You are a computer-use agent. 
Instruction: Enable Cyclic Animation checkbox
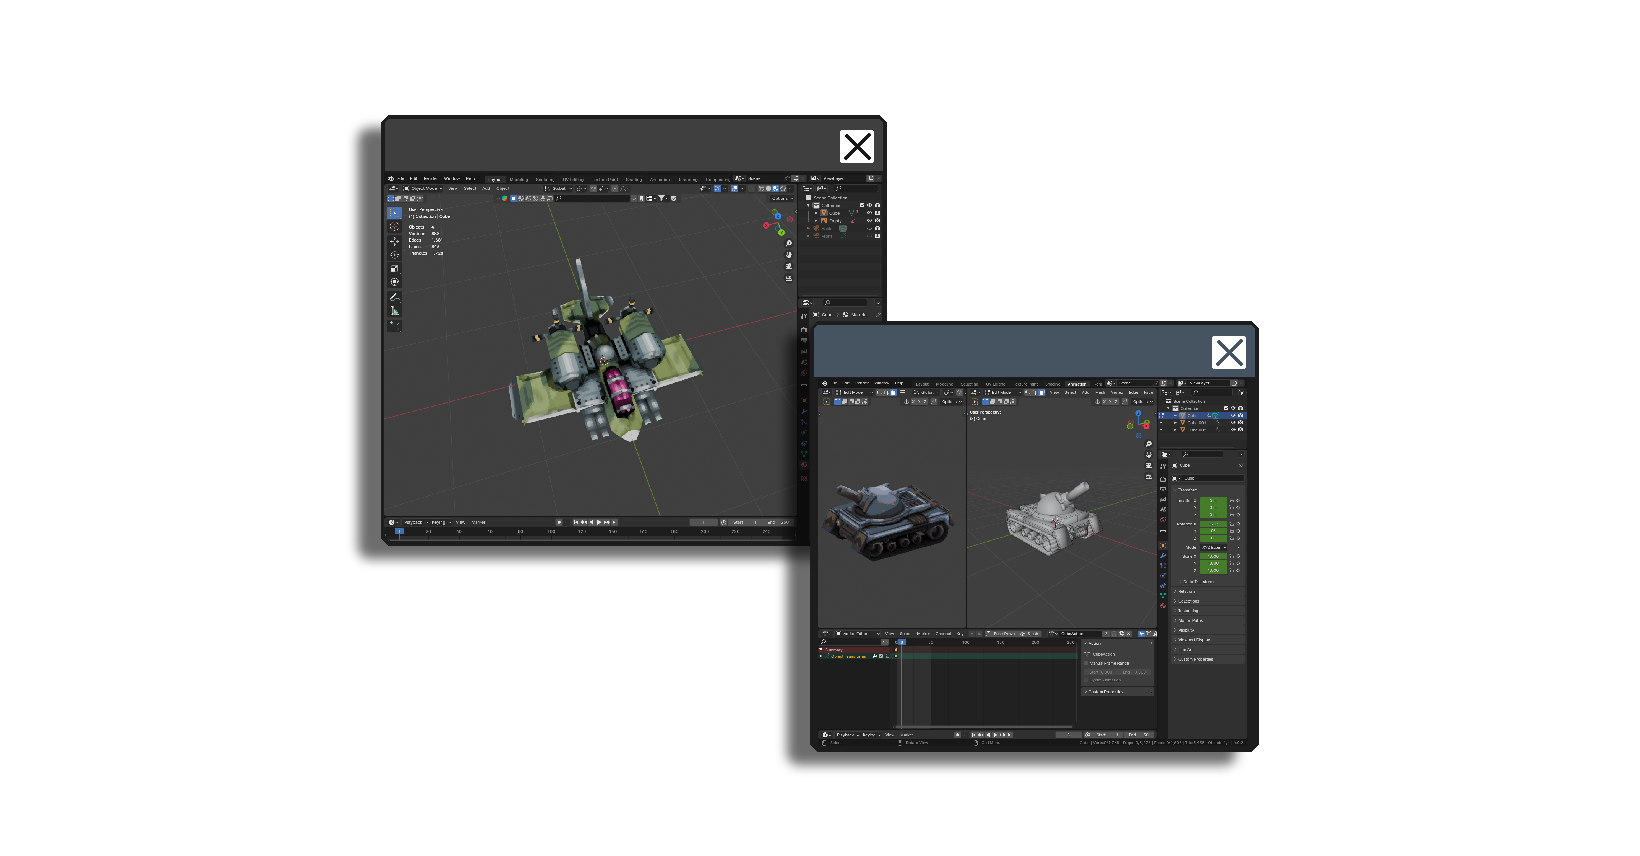click(1086, 680)
